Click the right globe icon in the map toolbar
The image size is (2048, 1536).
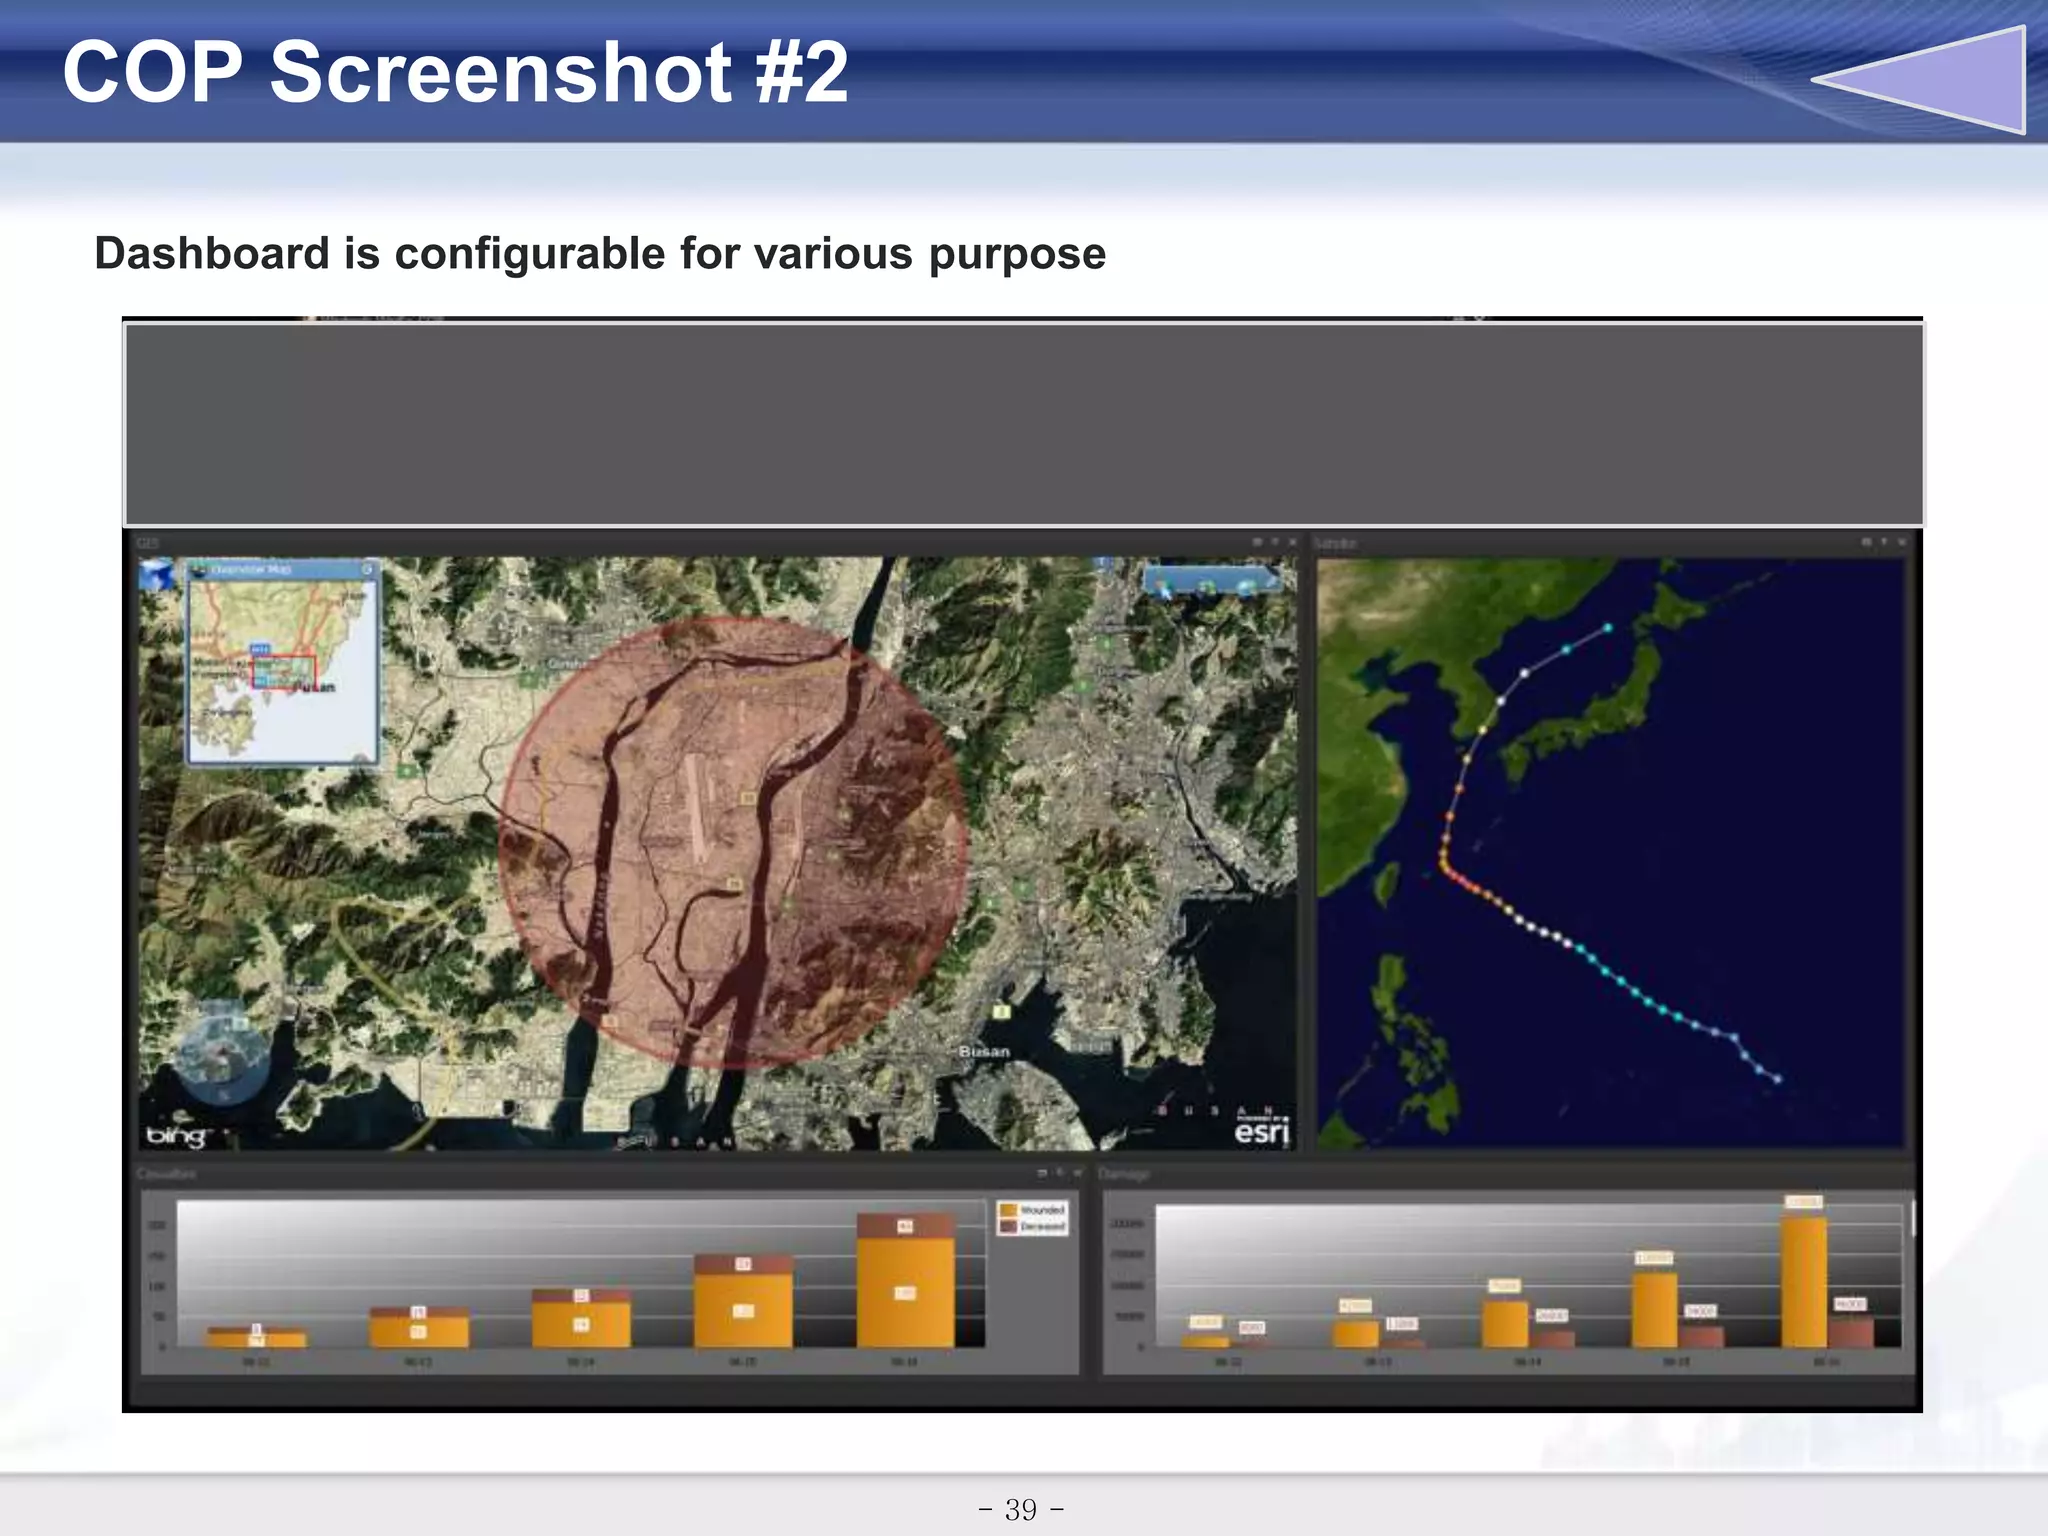[1246, 587]
